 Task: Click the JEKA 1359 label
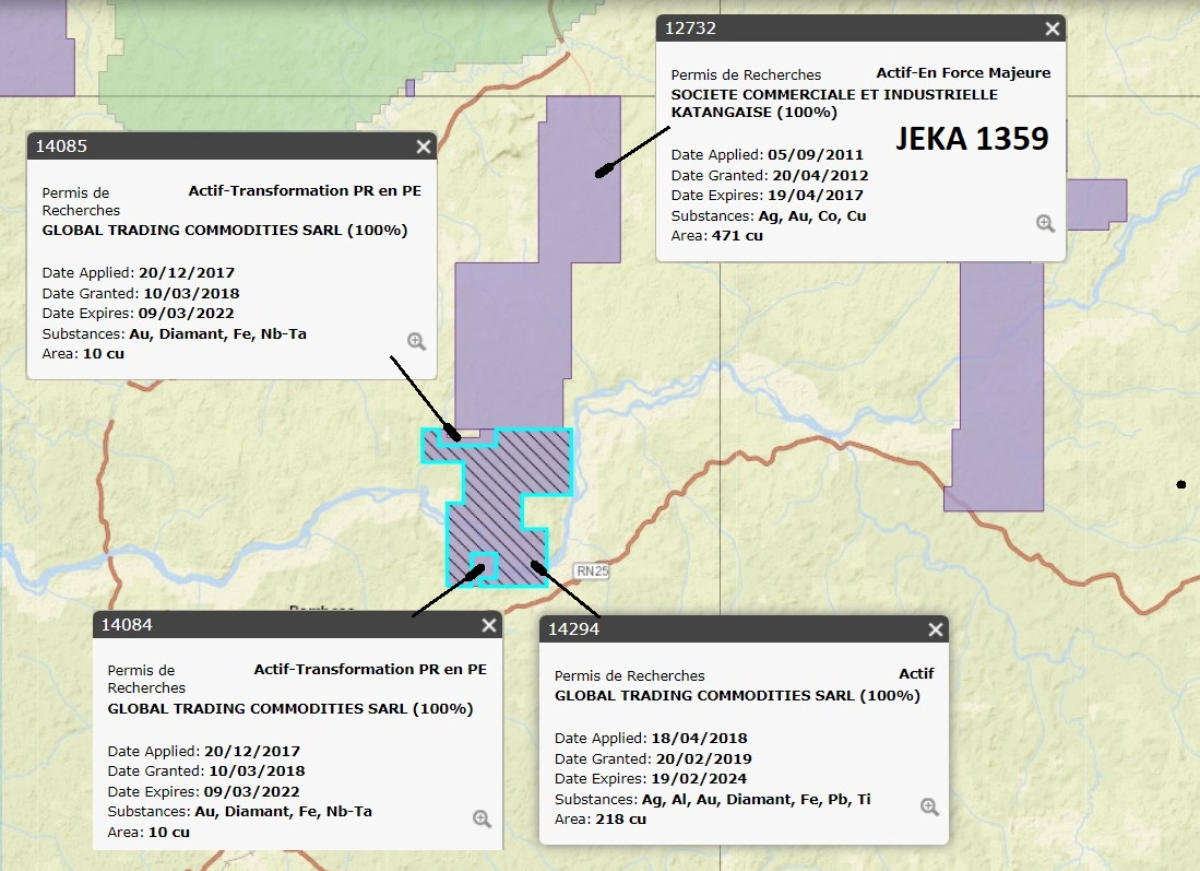(x=971, y=139)
